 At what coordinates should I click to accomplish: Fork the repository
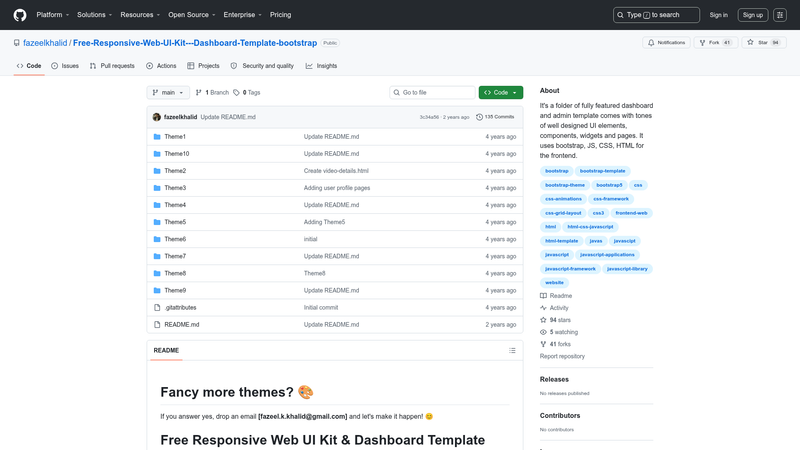click(x=715, y=43)
